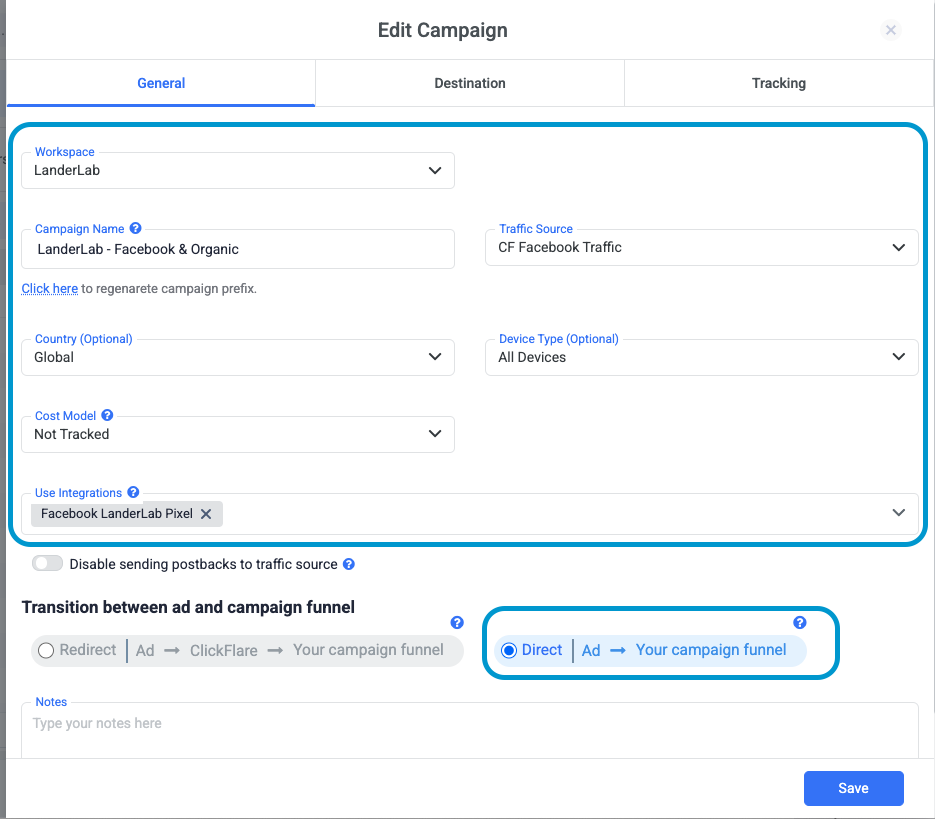Open the Workspace dropdown

[x=238, y=171]
